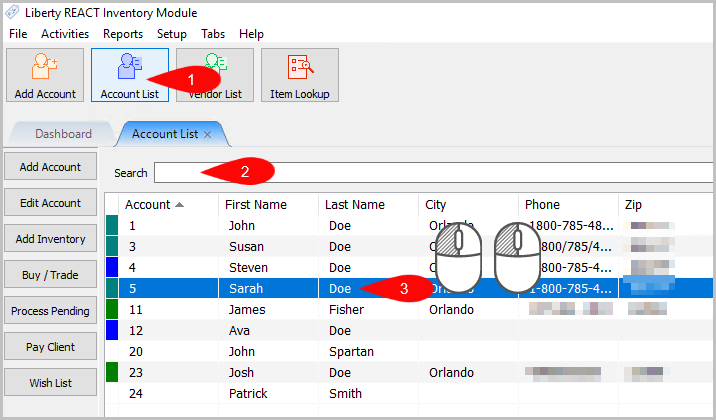The height and width of the screenshot is (420, 716).
Task: Launch Item Lookup from the toolbar
Action: pyautogui.click(x=300, y=75)
